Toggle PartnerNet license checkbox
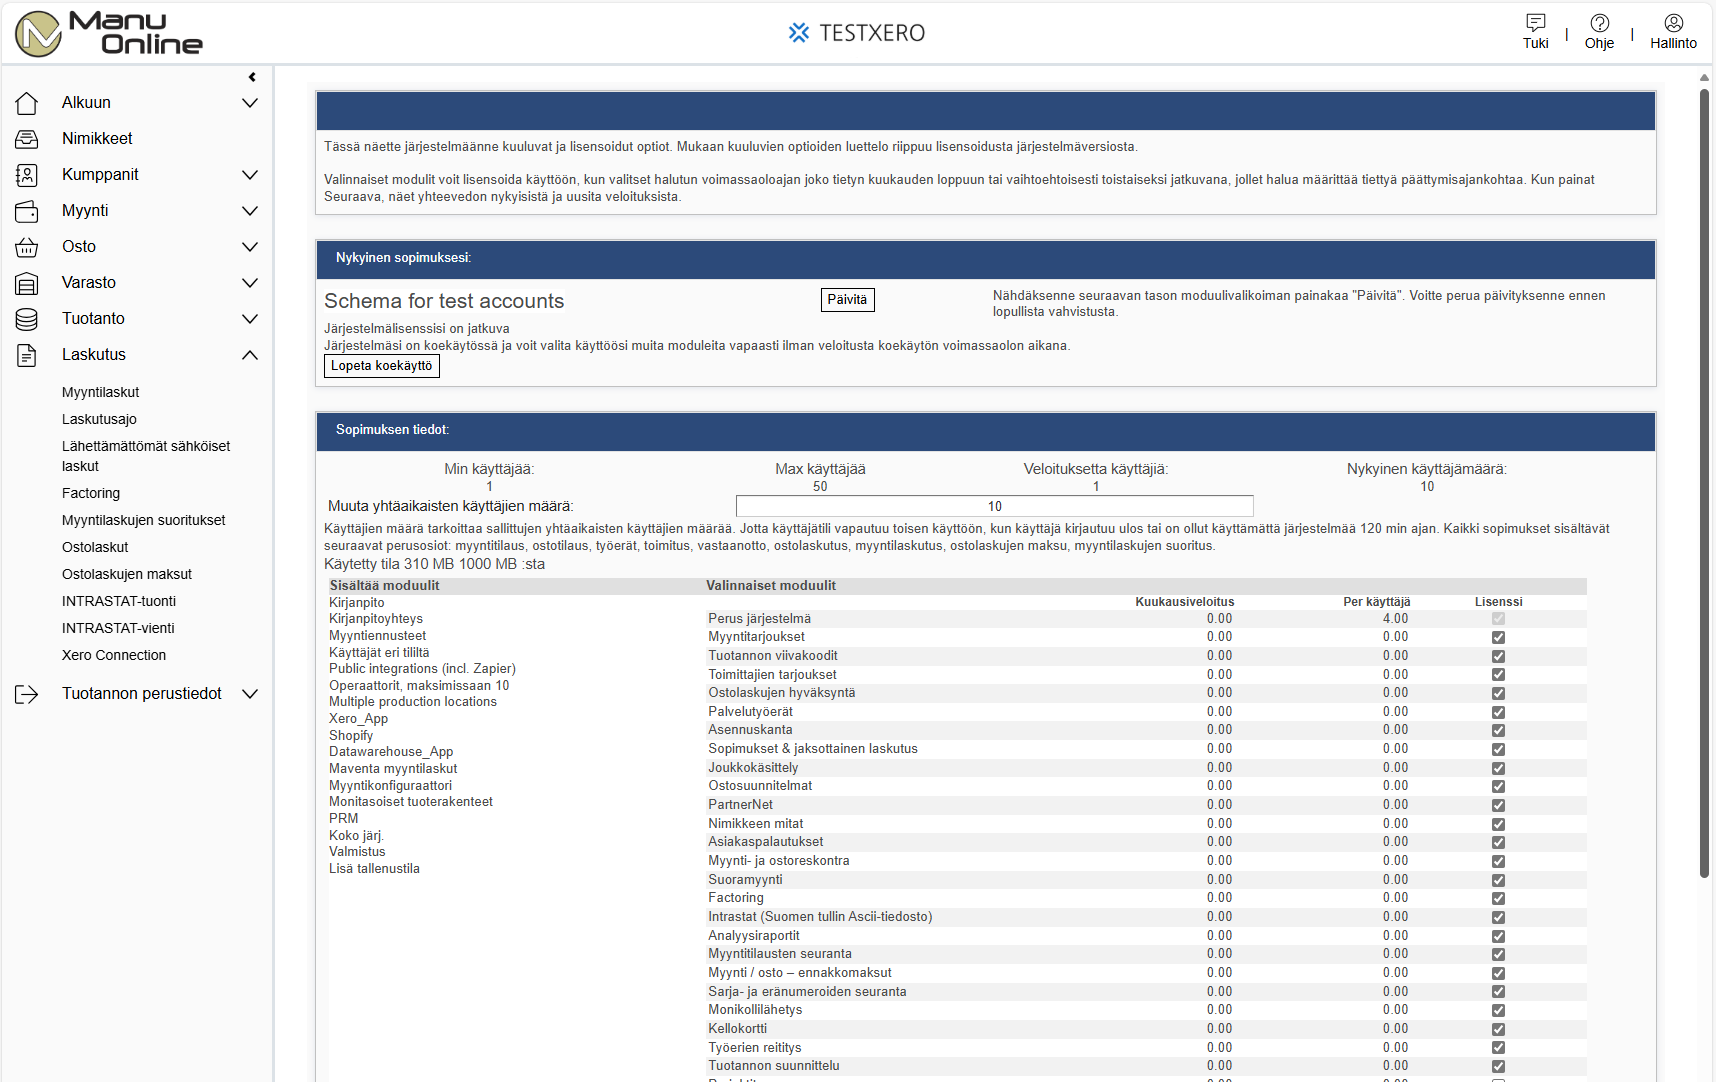Screen dimensions: 1716x1082 tap(1498, 805)
